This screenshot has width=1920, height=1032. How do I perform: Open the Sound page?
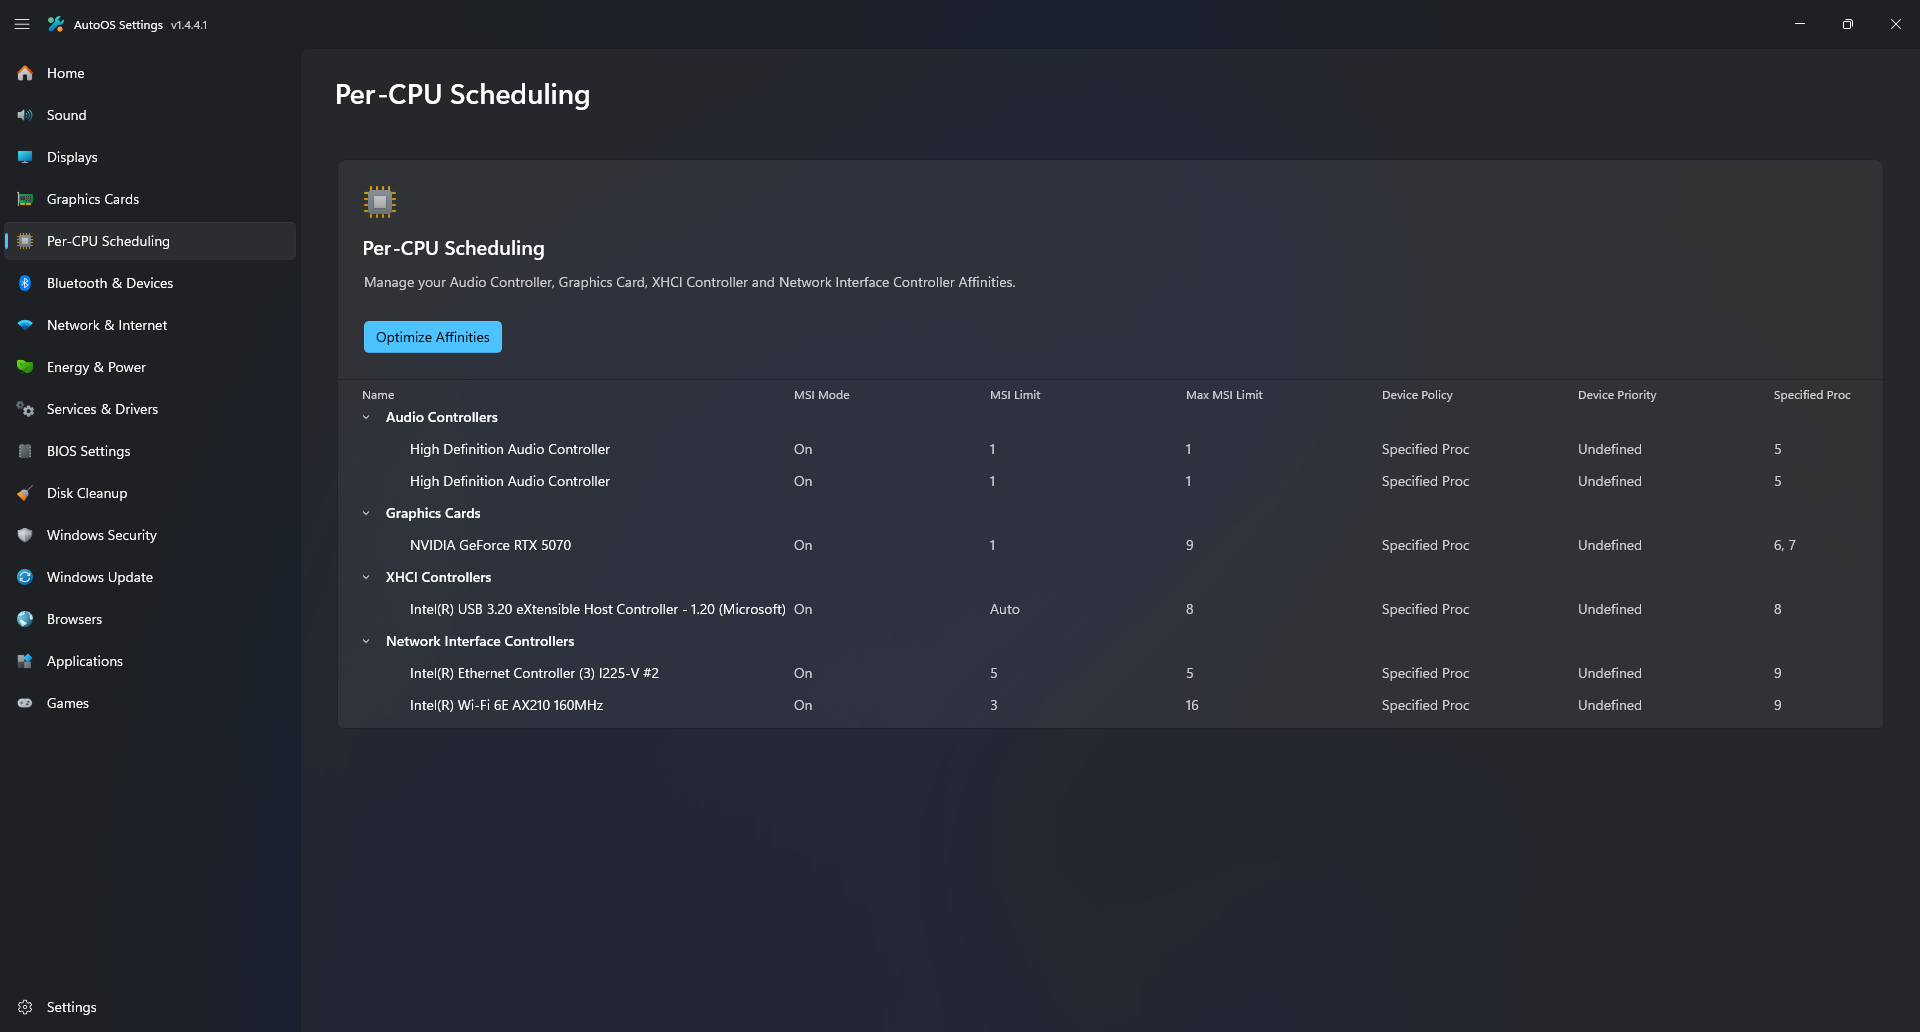click(x=150, y=115)
